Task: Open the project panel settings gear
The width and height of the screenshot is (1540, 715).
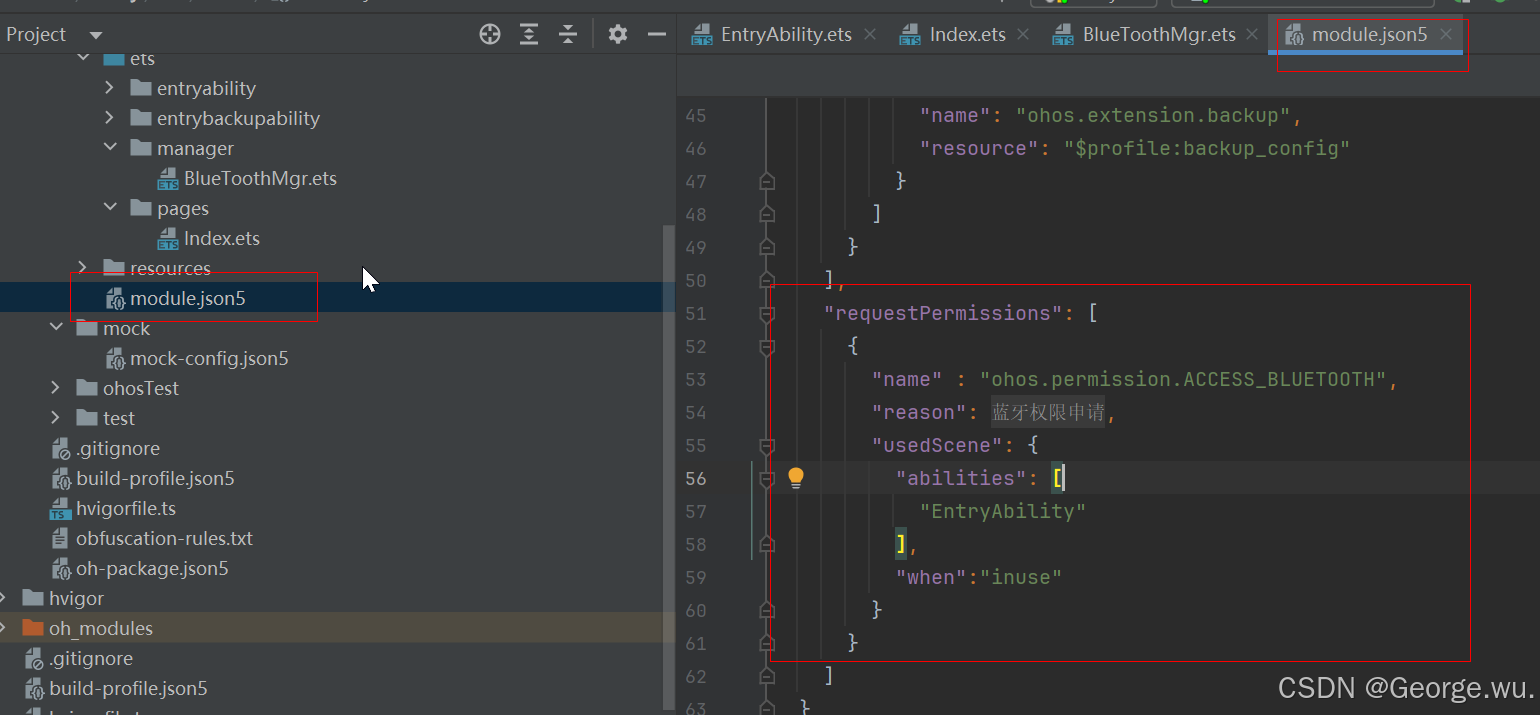Action: point(618,34)
